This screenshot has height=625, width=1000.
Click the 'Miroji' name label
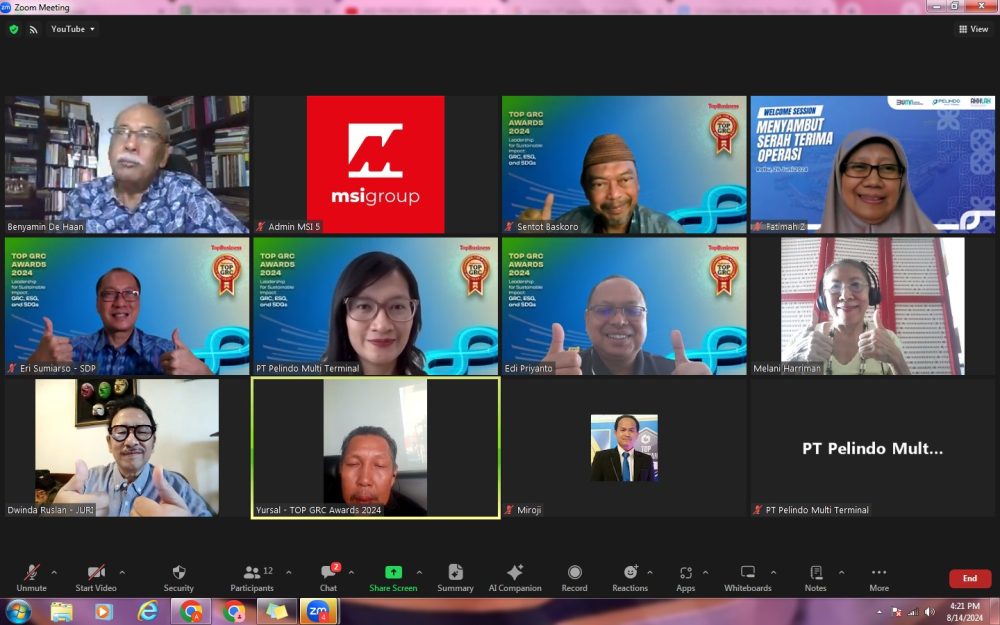pos(529,510)
